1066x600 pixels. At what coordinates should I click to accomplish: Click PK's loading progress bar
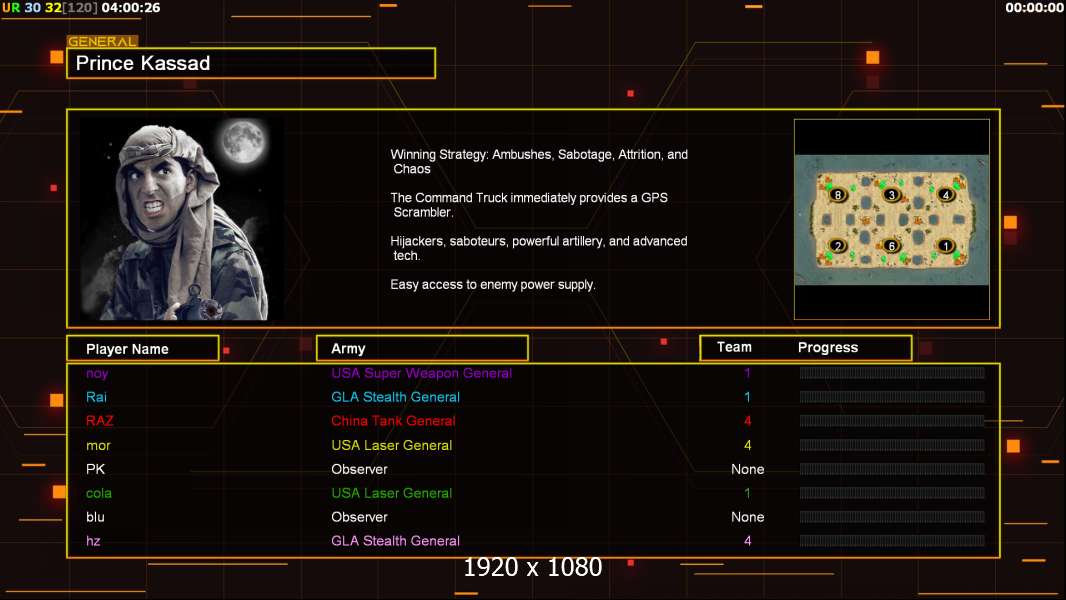892,469
